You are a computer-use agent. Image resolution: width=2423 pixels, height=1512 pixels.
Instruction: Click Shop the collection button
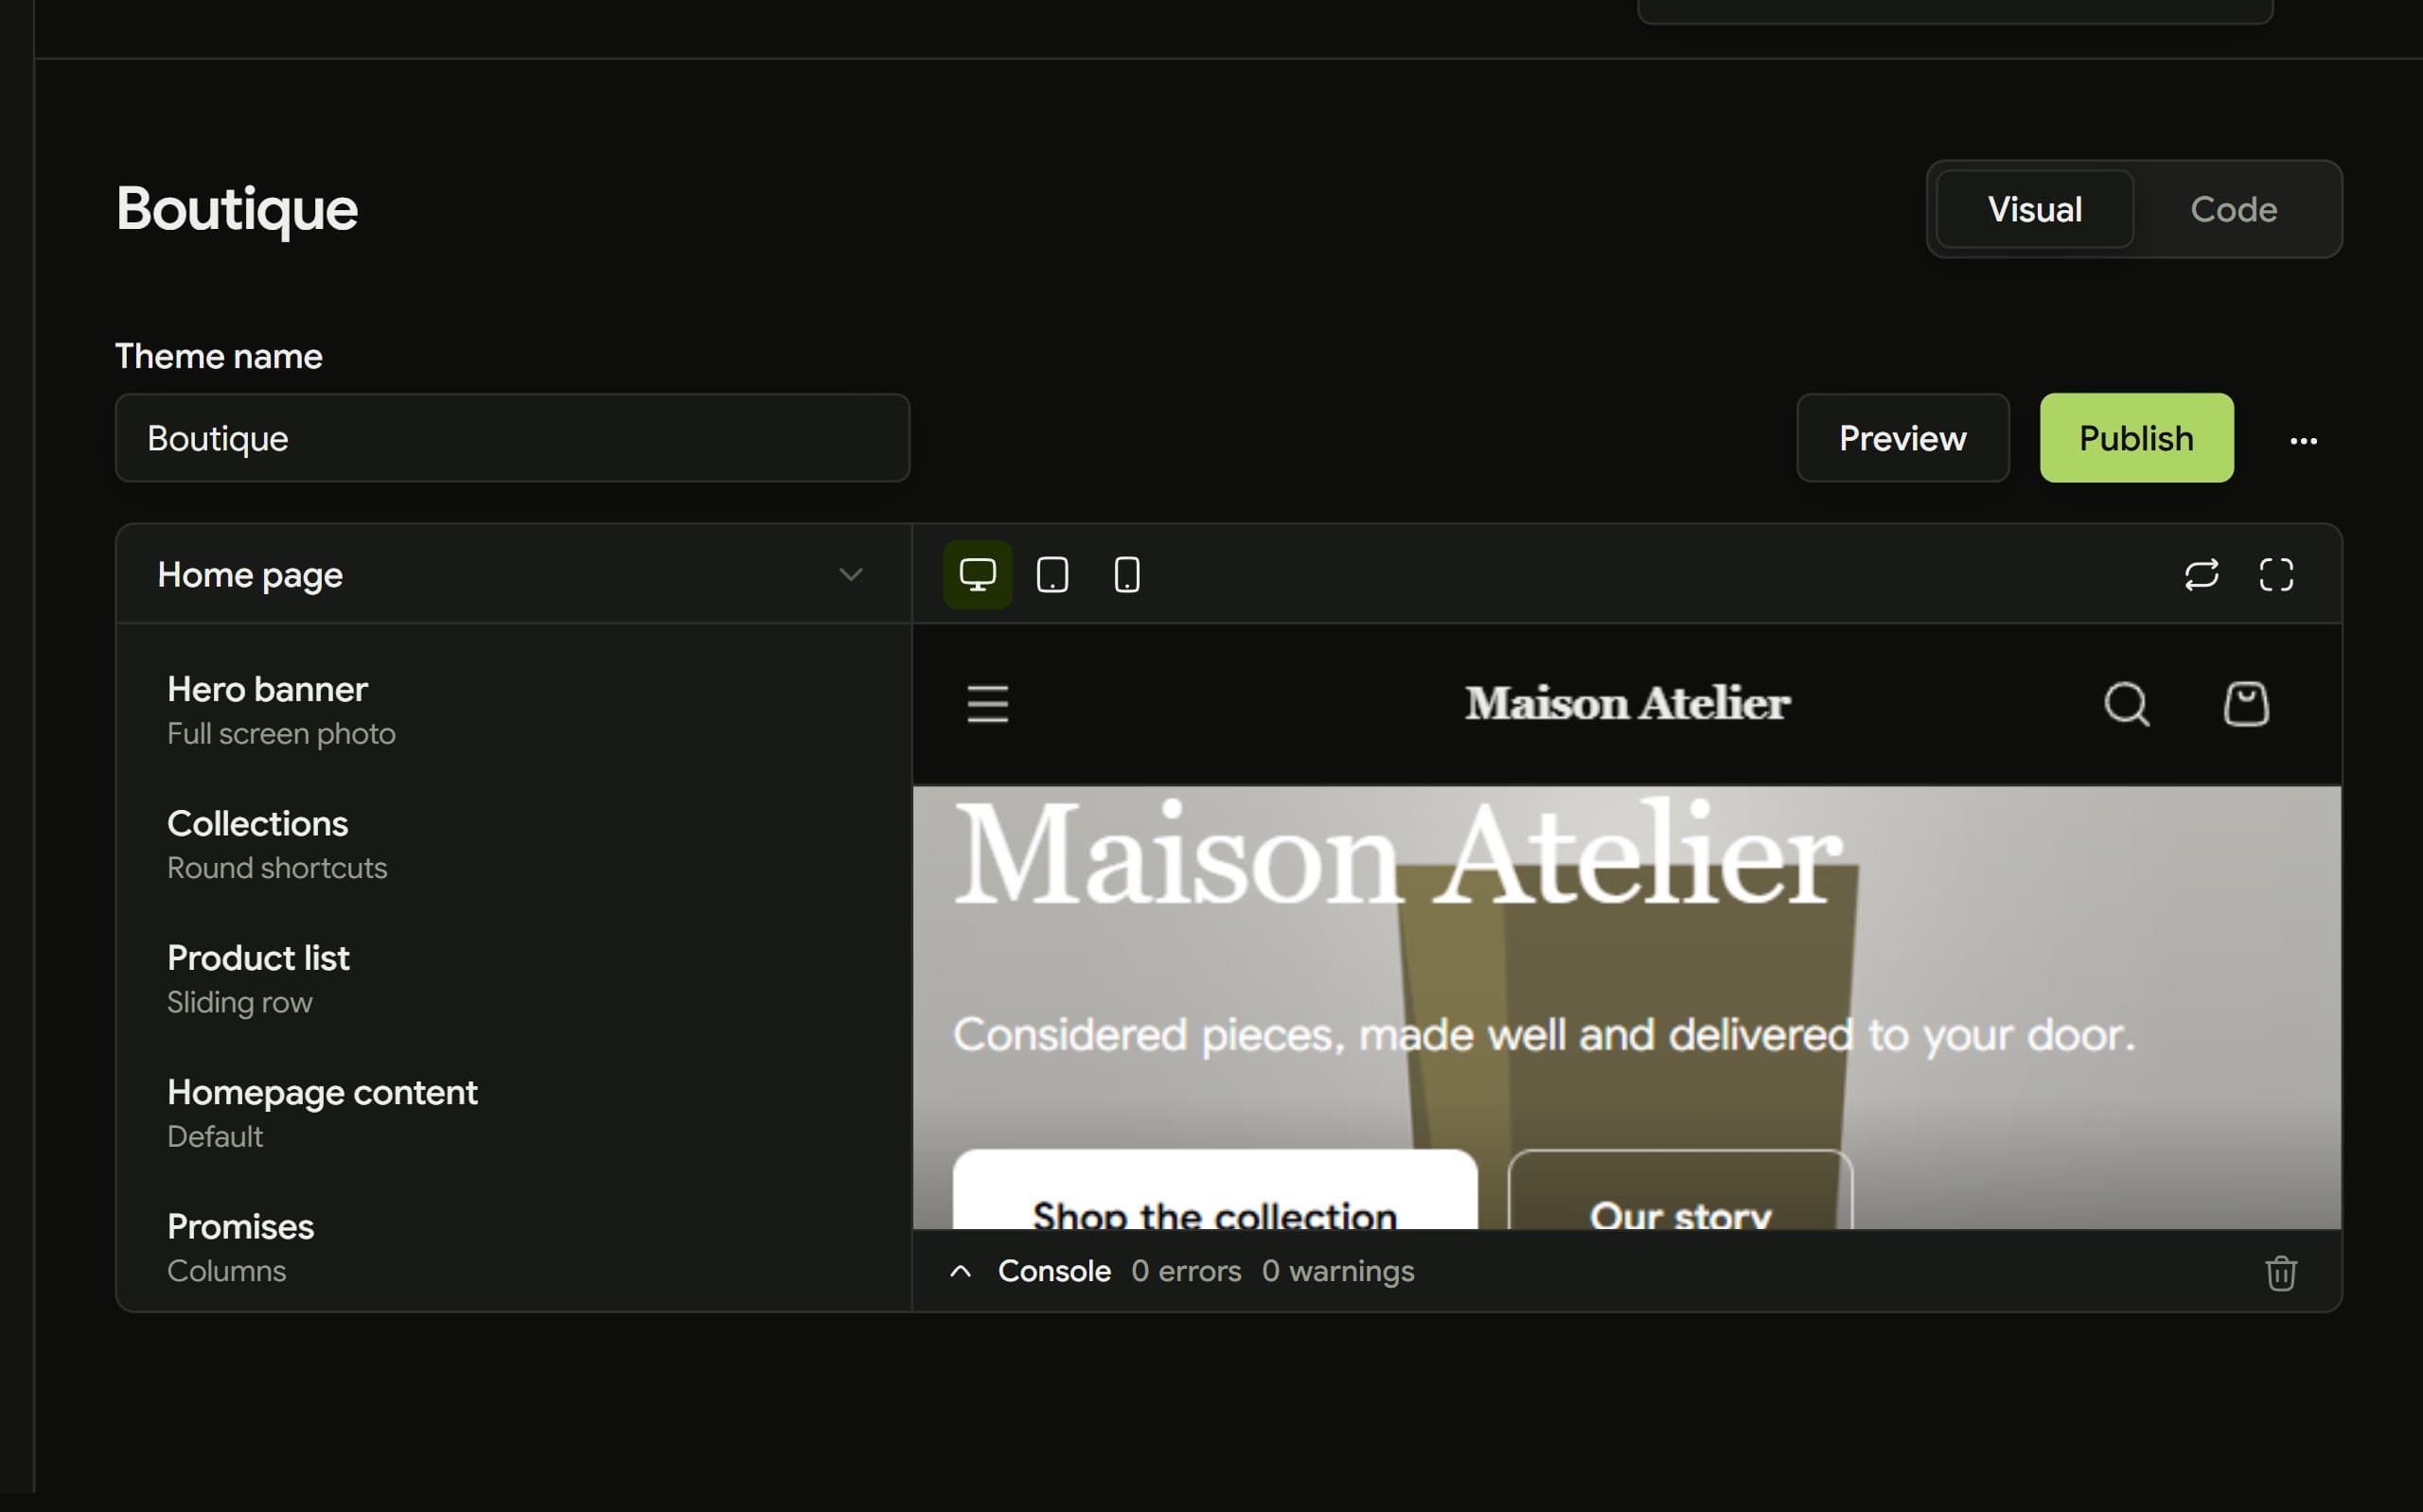point(1214,1190)
